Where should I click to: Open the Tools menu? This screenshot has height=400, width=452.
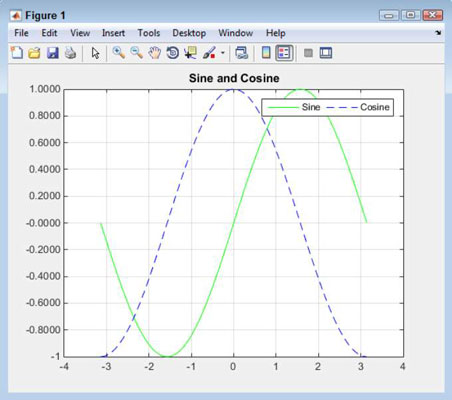coord(149,33)
